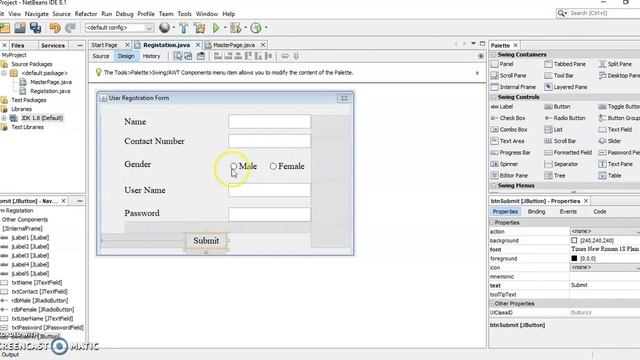The image size is (640, 360).
Task: Dismiss the palette tip message
Action: click(x=477, y=73)
